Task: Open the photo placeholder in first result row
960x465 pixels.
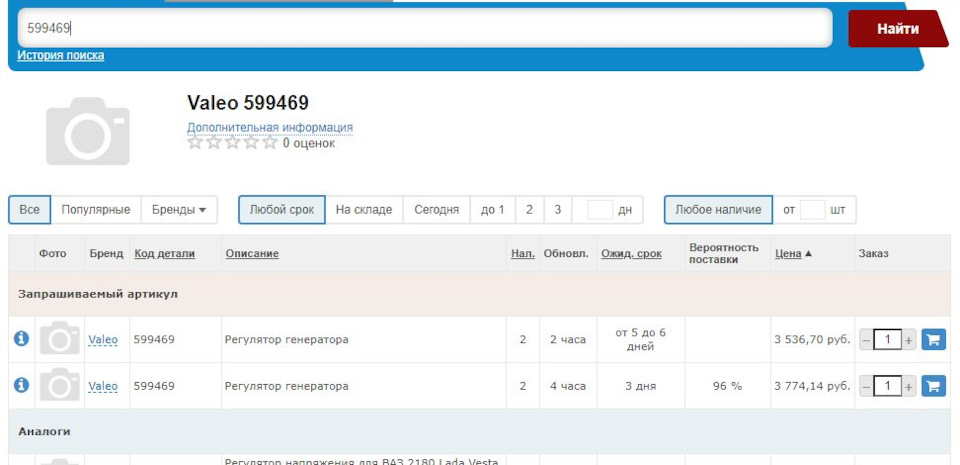Action: point(60,339)
